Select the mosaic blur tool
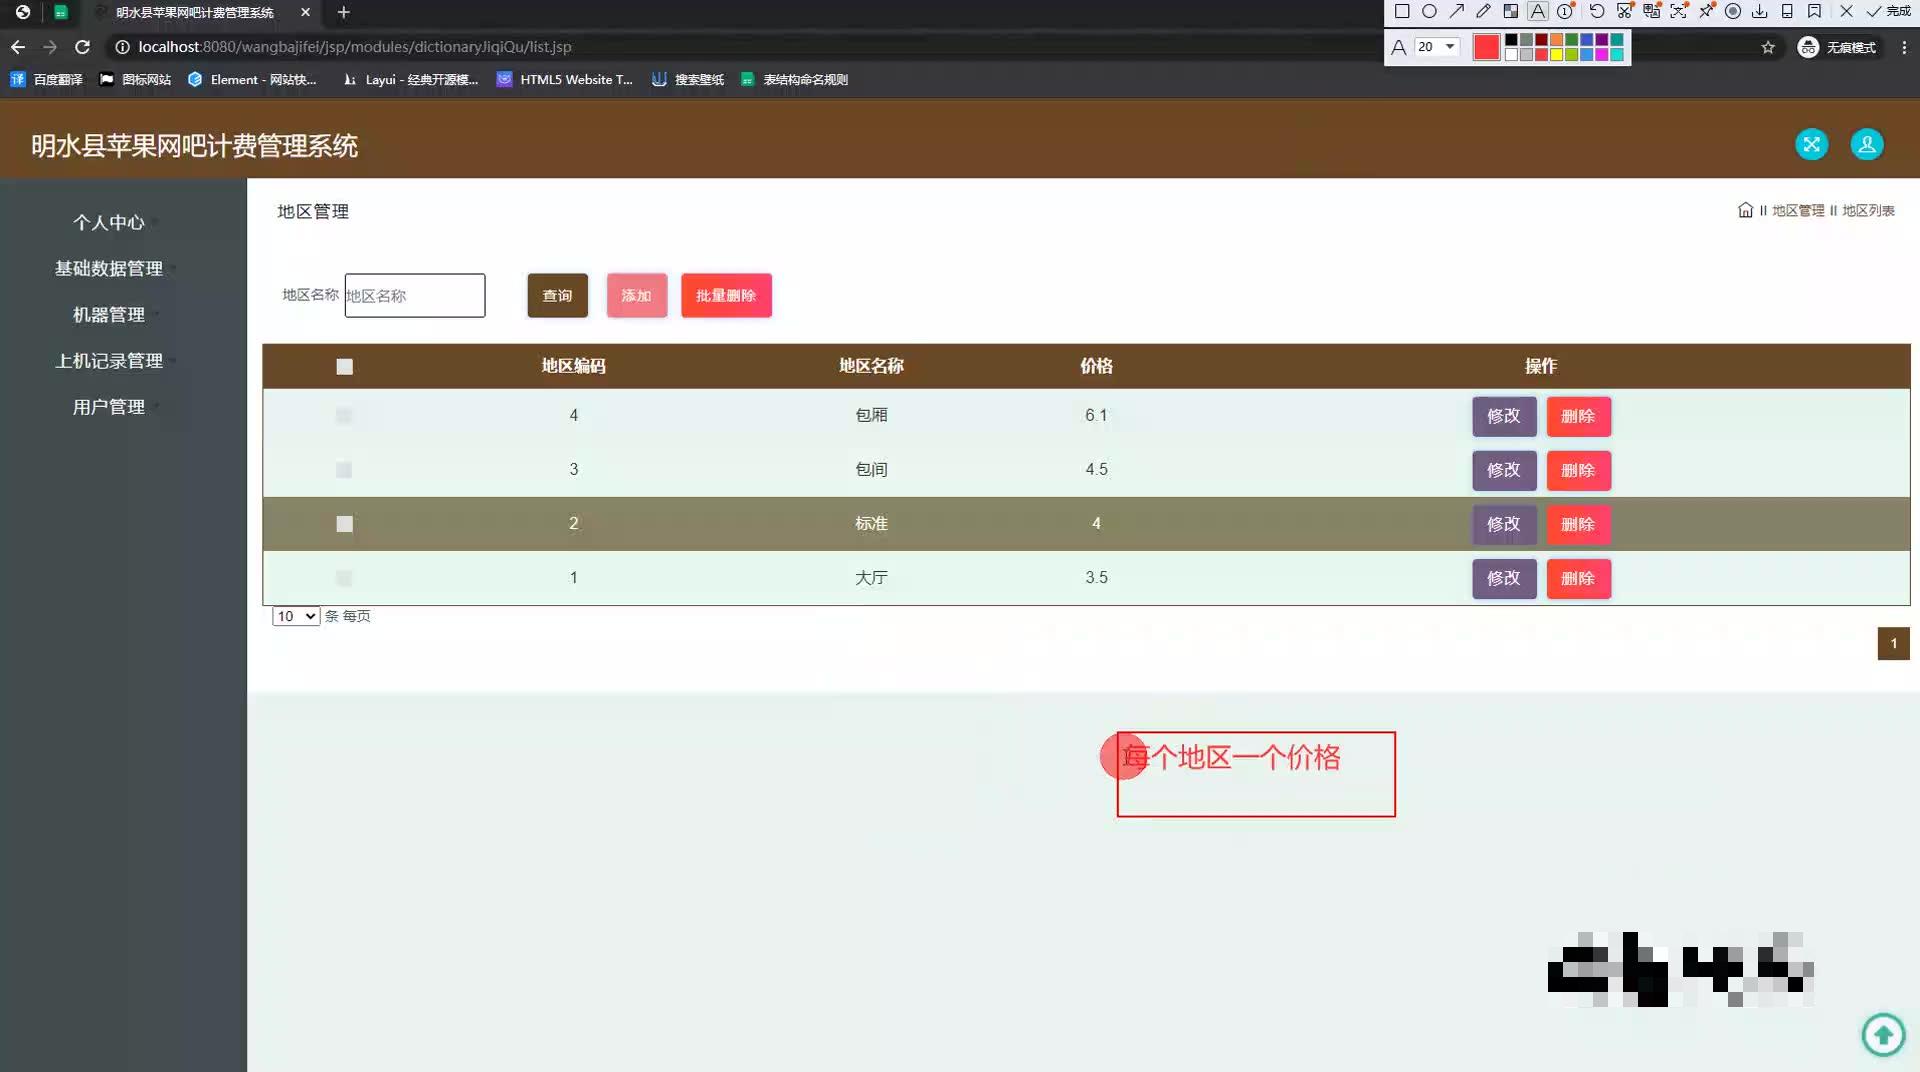 tap(1512, 10)
